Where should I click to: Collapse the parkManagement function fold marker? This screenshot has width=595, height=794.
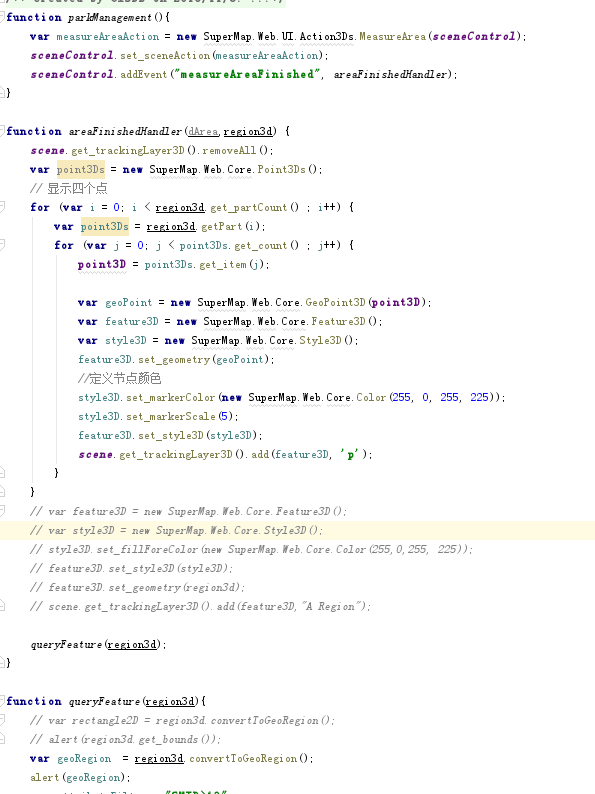pyautogui.click(x=2, y=17)
